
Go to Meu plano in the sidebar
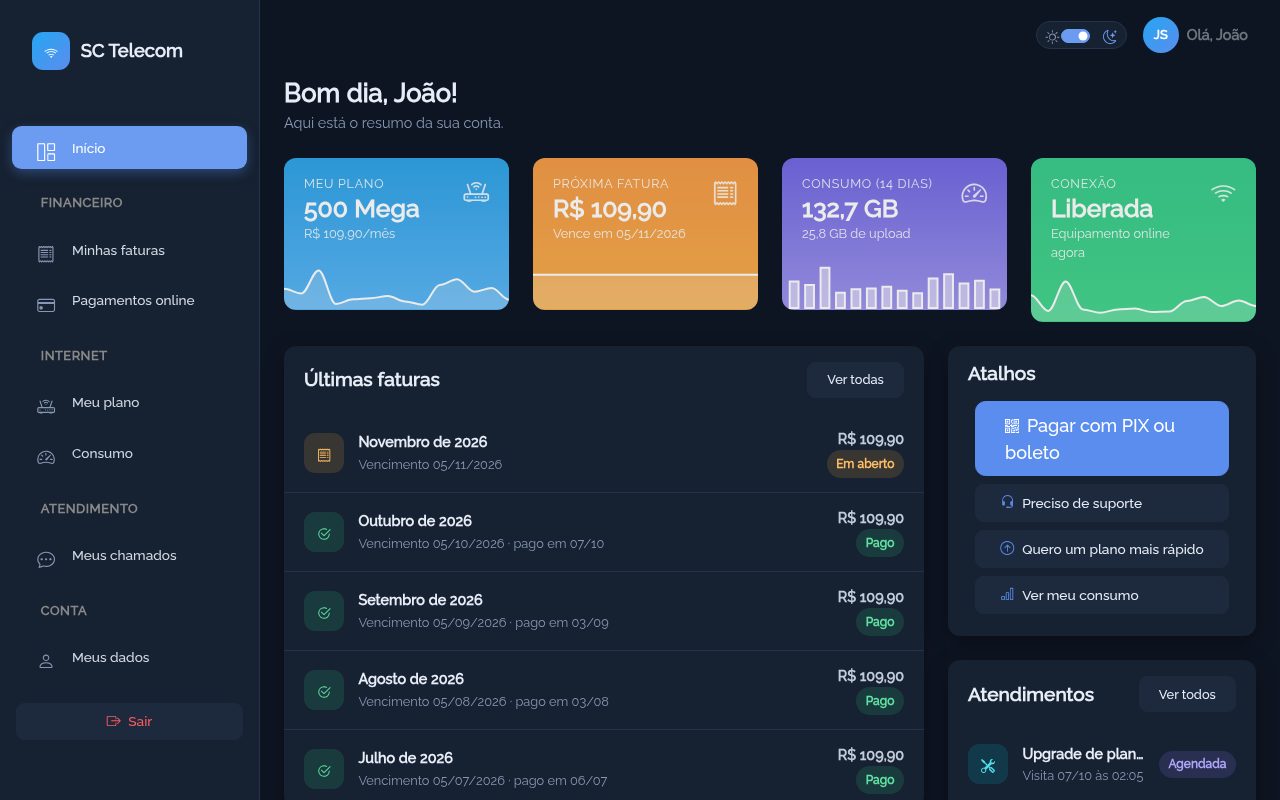[x=129, y=403]
